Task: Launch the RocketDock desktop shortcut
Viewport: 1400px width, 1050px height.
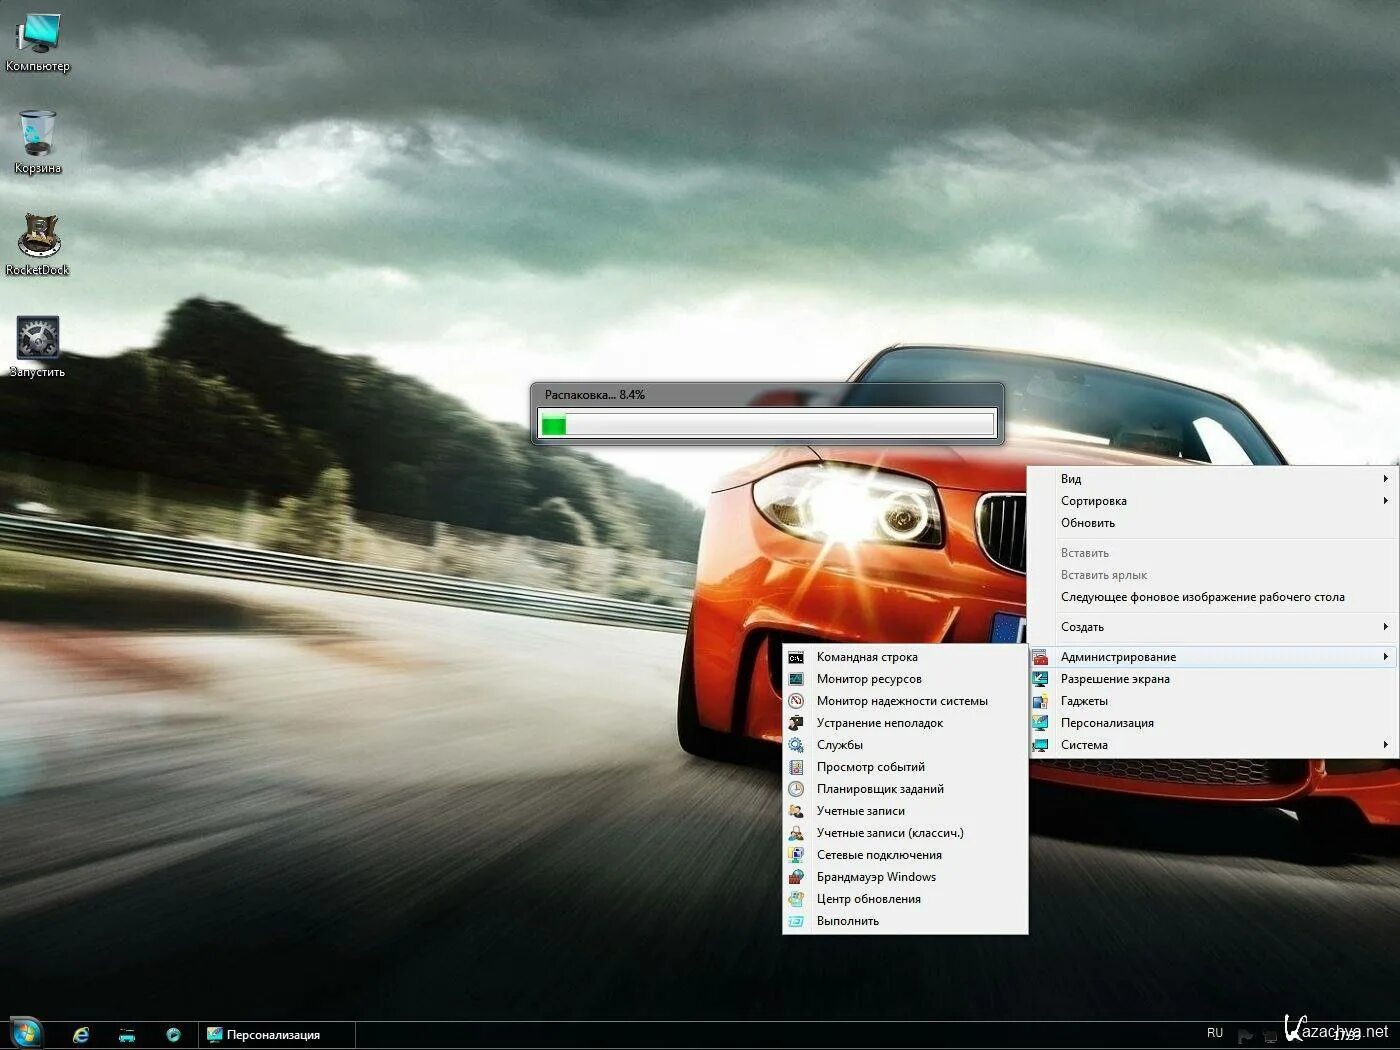Action: (37, 244)
